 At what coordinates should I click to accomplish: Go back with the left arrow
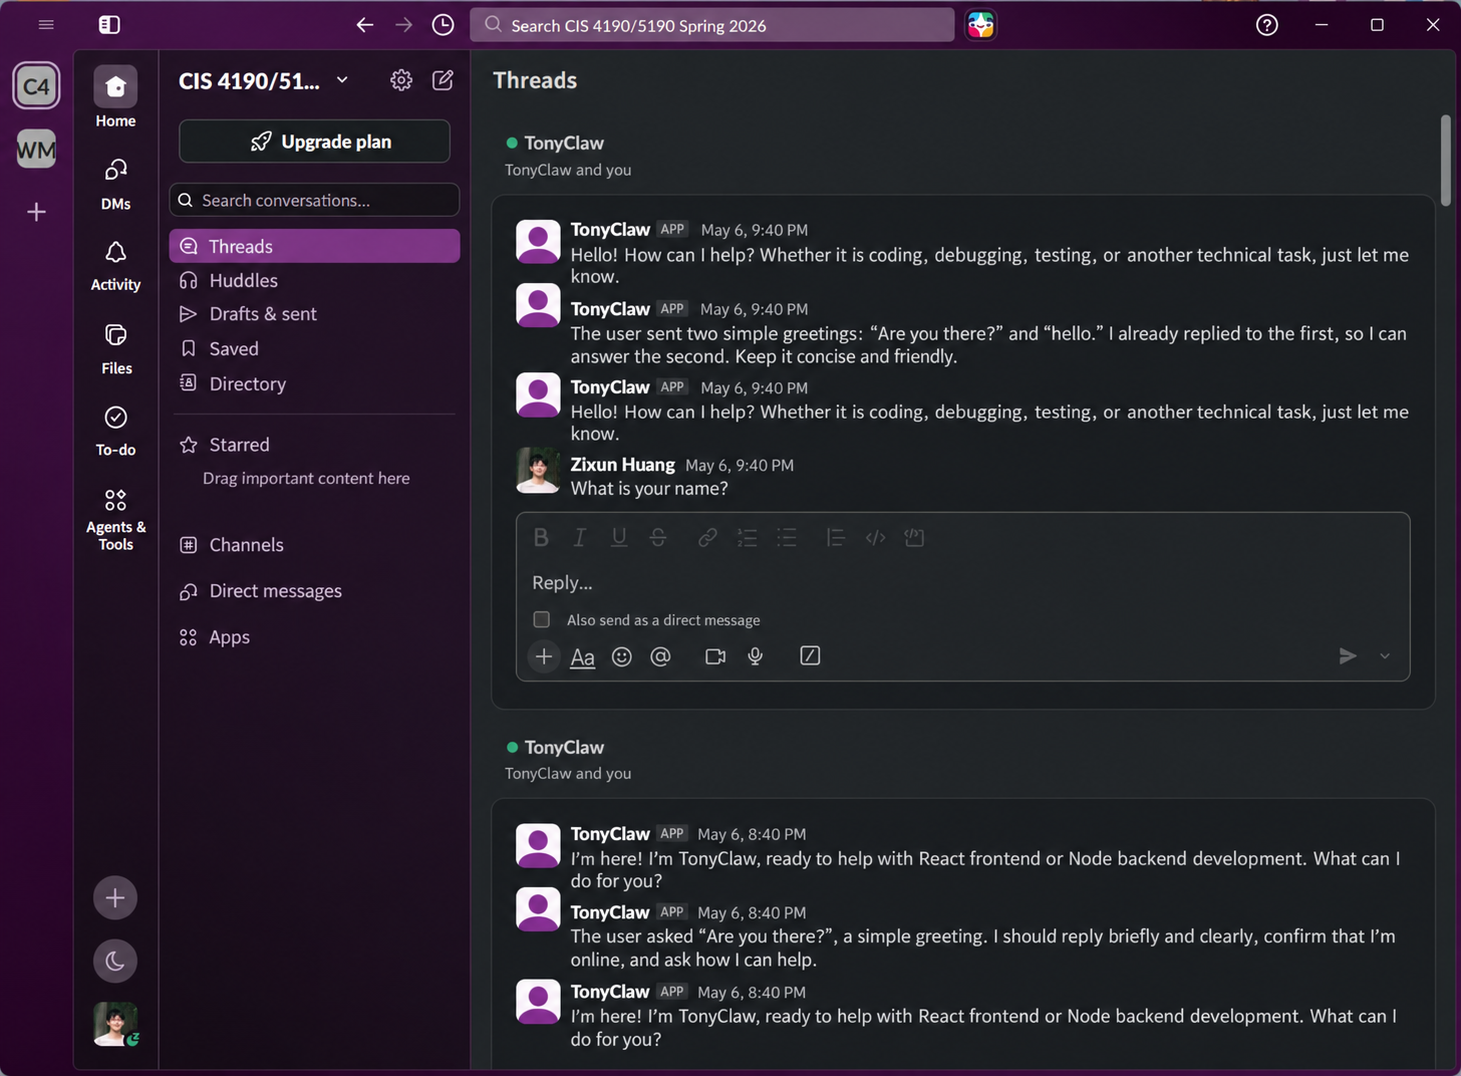click(x=365, y=25)
